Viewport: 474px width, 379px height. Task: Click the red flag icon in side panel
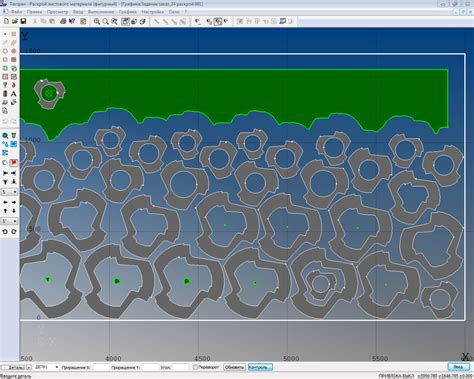(14, 163)
